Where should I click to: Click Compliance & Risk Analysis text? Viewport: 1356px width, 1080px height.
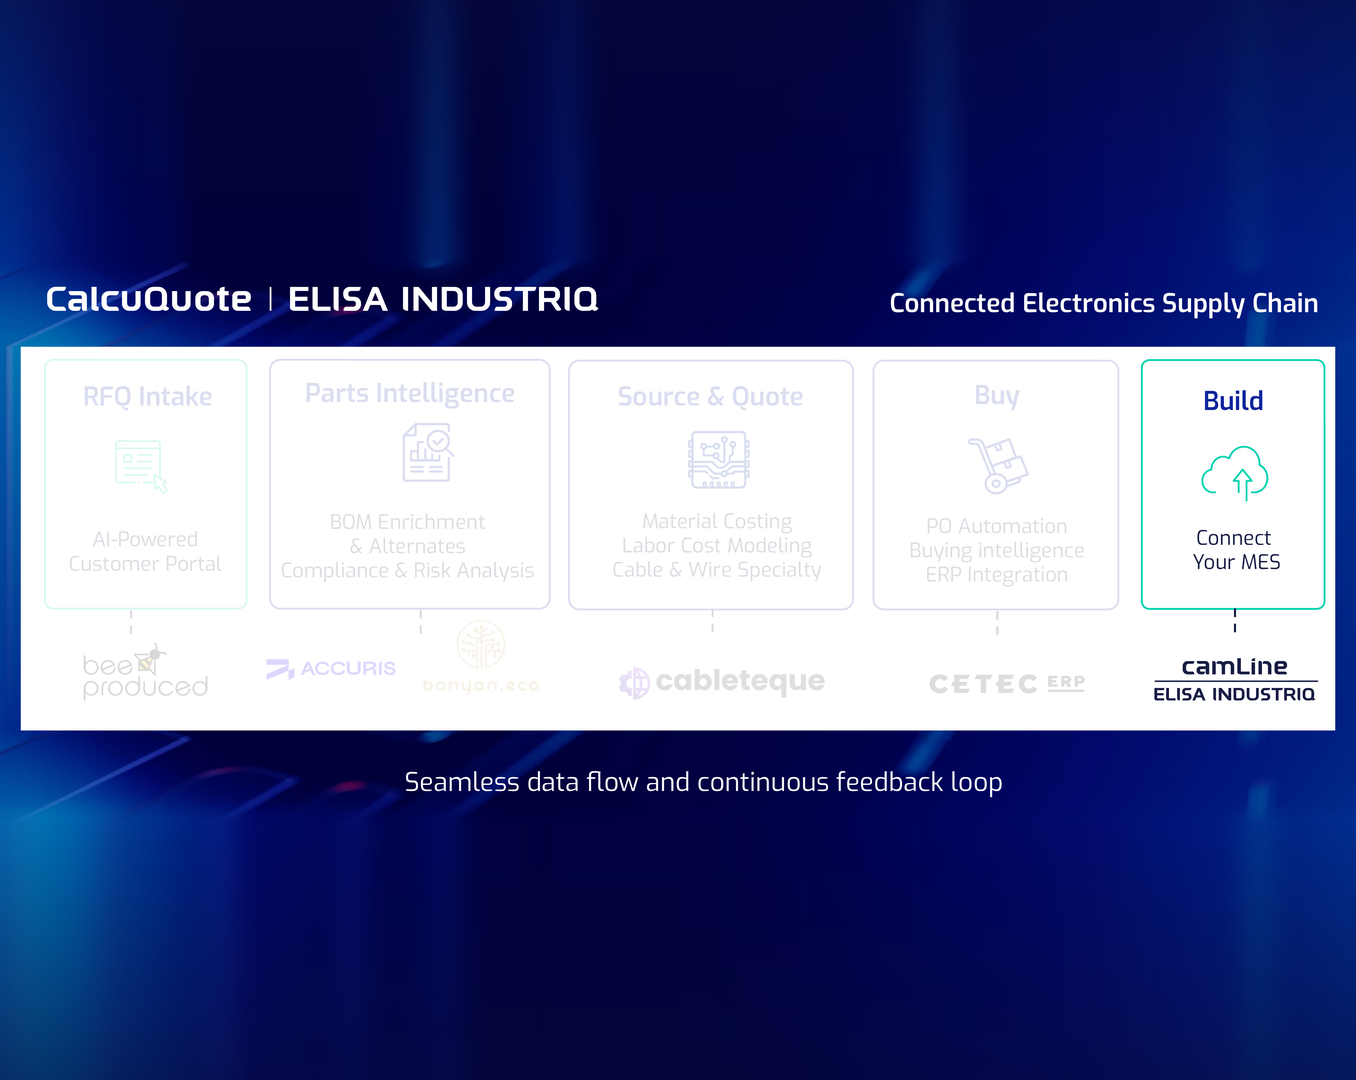pyautogui.click(x=407, y=571)
